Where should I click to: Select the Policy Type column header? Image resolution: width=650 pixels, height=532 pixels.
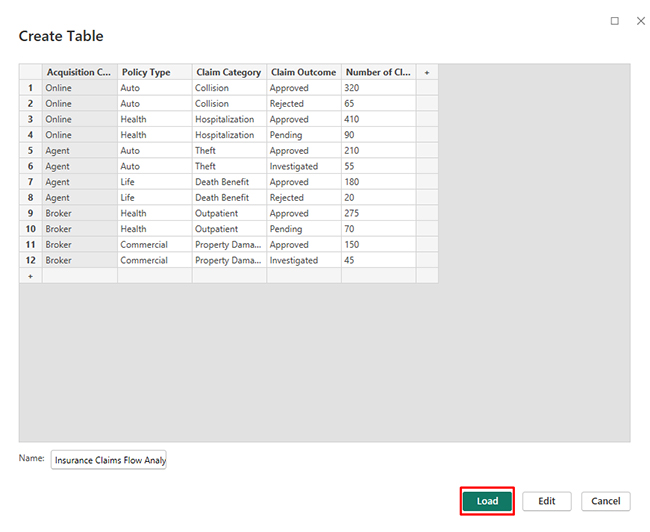point(154,72)
